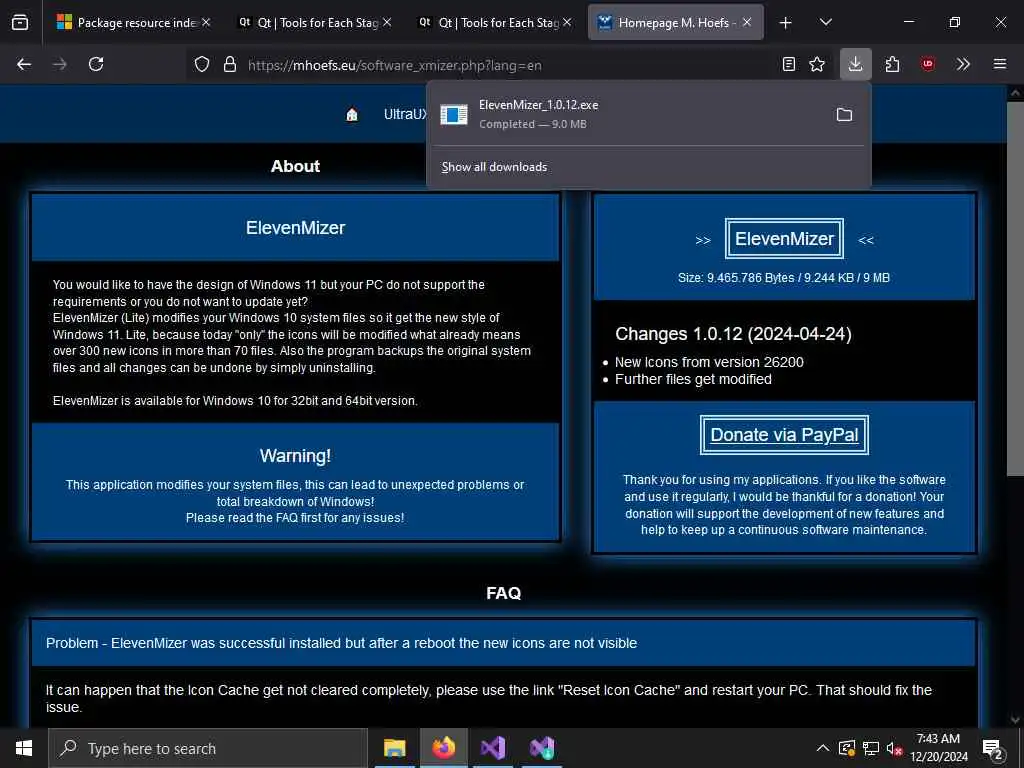Image resolution: width=1024 pixels, height=768 pixels.
Task: Click the page vertical scrollbar thumb
Action: tap(1014, 287)
